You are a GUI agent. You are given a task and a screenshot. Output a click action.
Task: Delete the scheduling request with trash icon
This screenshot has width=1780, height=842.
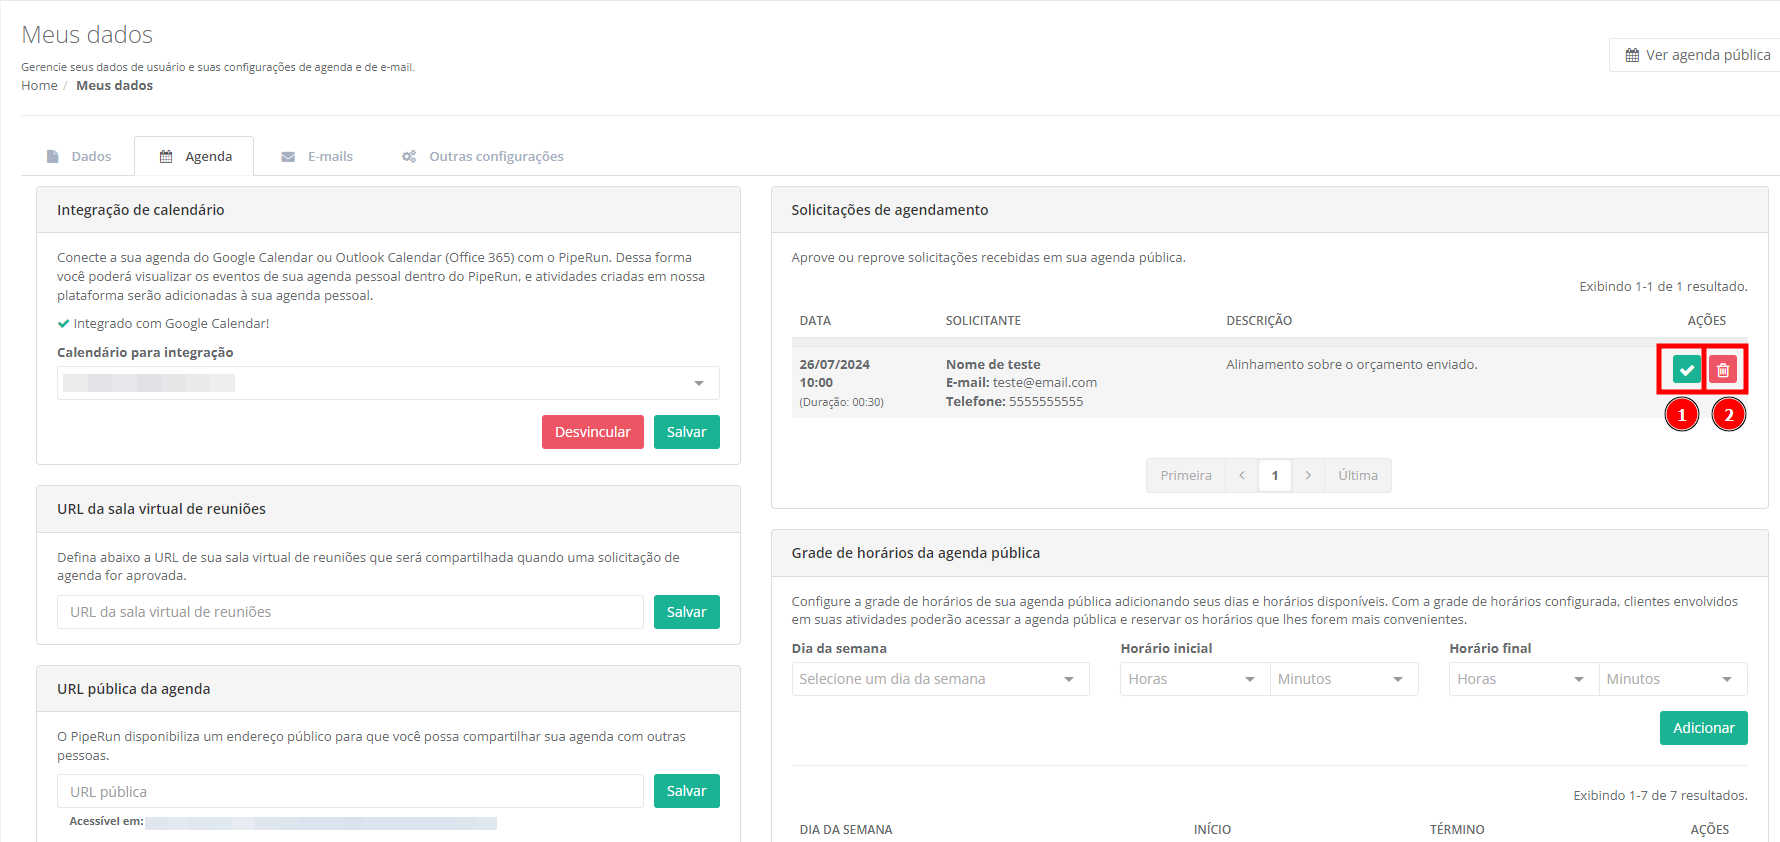click(1723, 370)
